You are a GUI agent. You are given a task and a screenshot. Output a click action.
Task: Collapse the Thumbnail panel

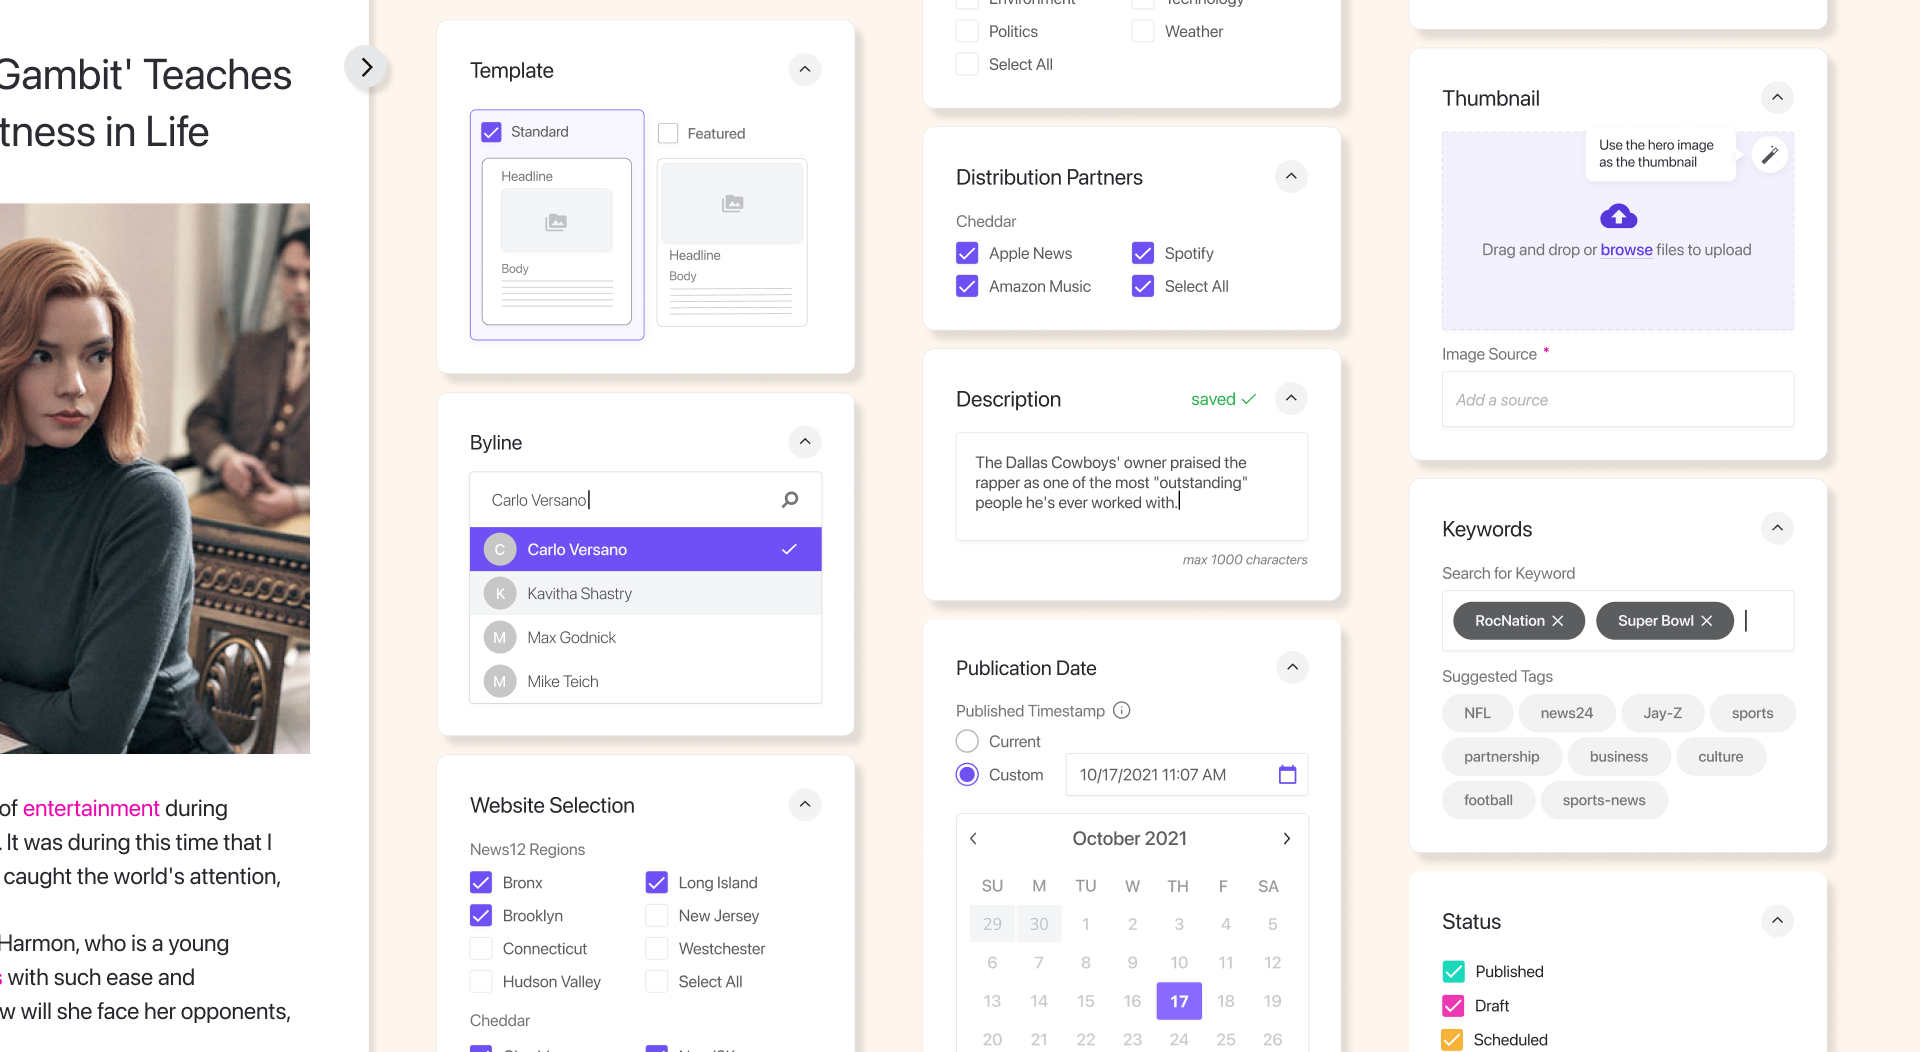[1777, 98]
